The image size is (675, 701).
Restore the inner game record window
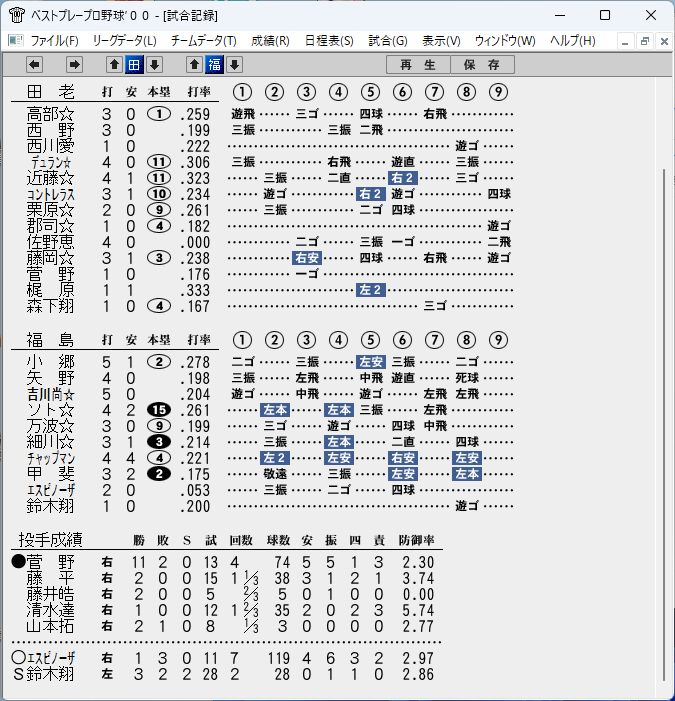[x=644, y=42]
